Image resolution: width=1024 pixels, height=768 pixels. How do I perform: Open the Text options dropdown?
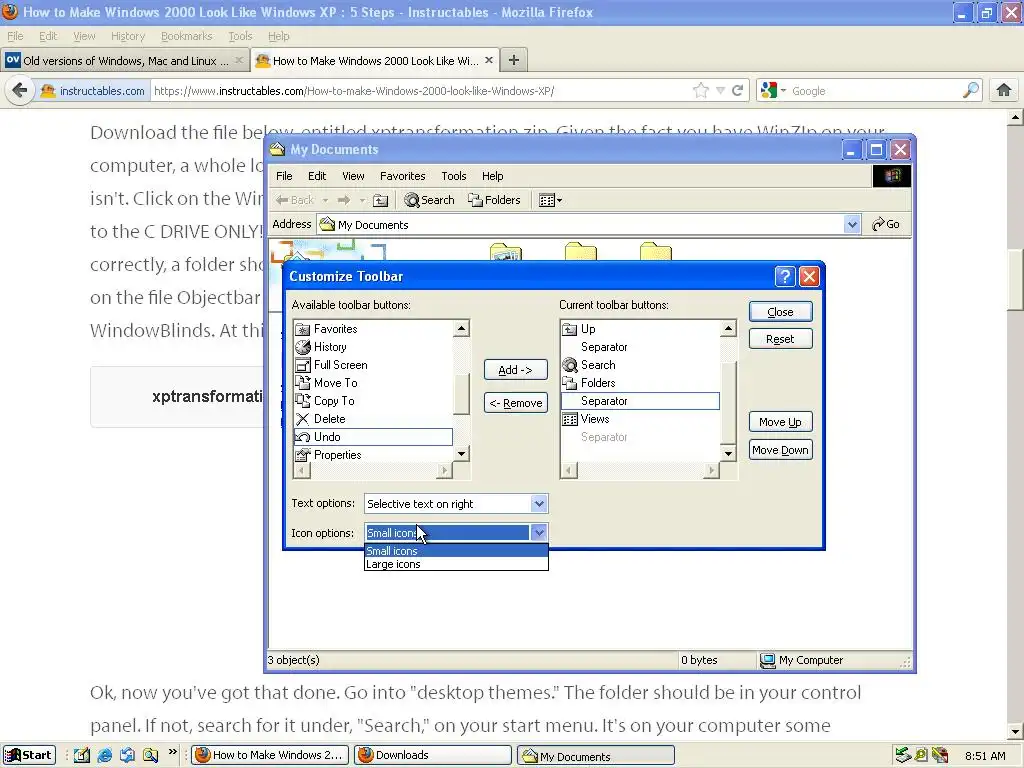tap(539, 504)
